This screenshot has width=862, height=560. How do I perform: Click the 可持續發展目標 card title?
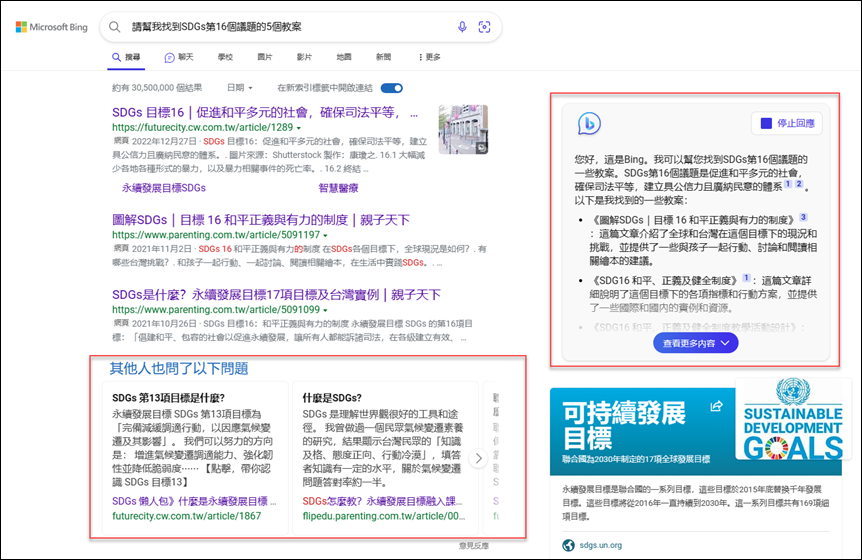coord(623,425)
